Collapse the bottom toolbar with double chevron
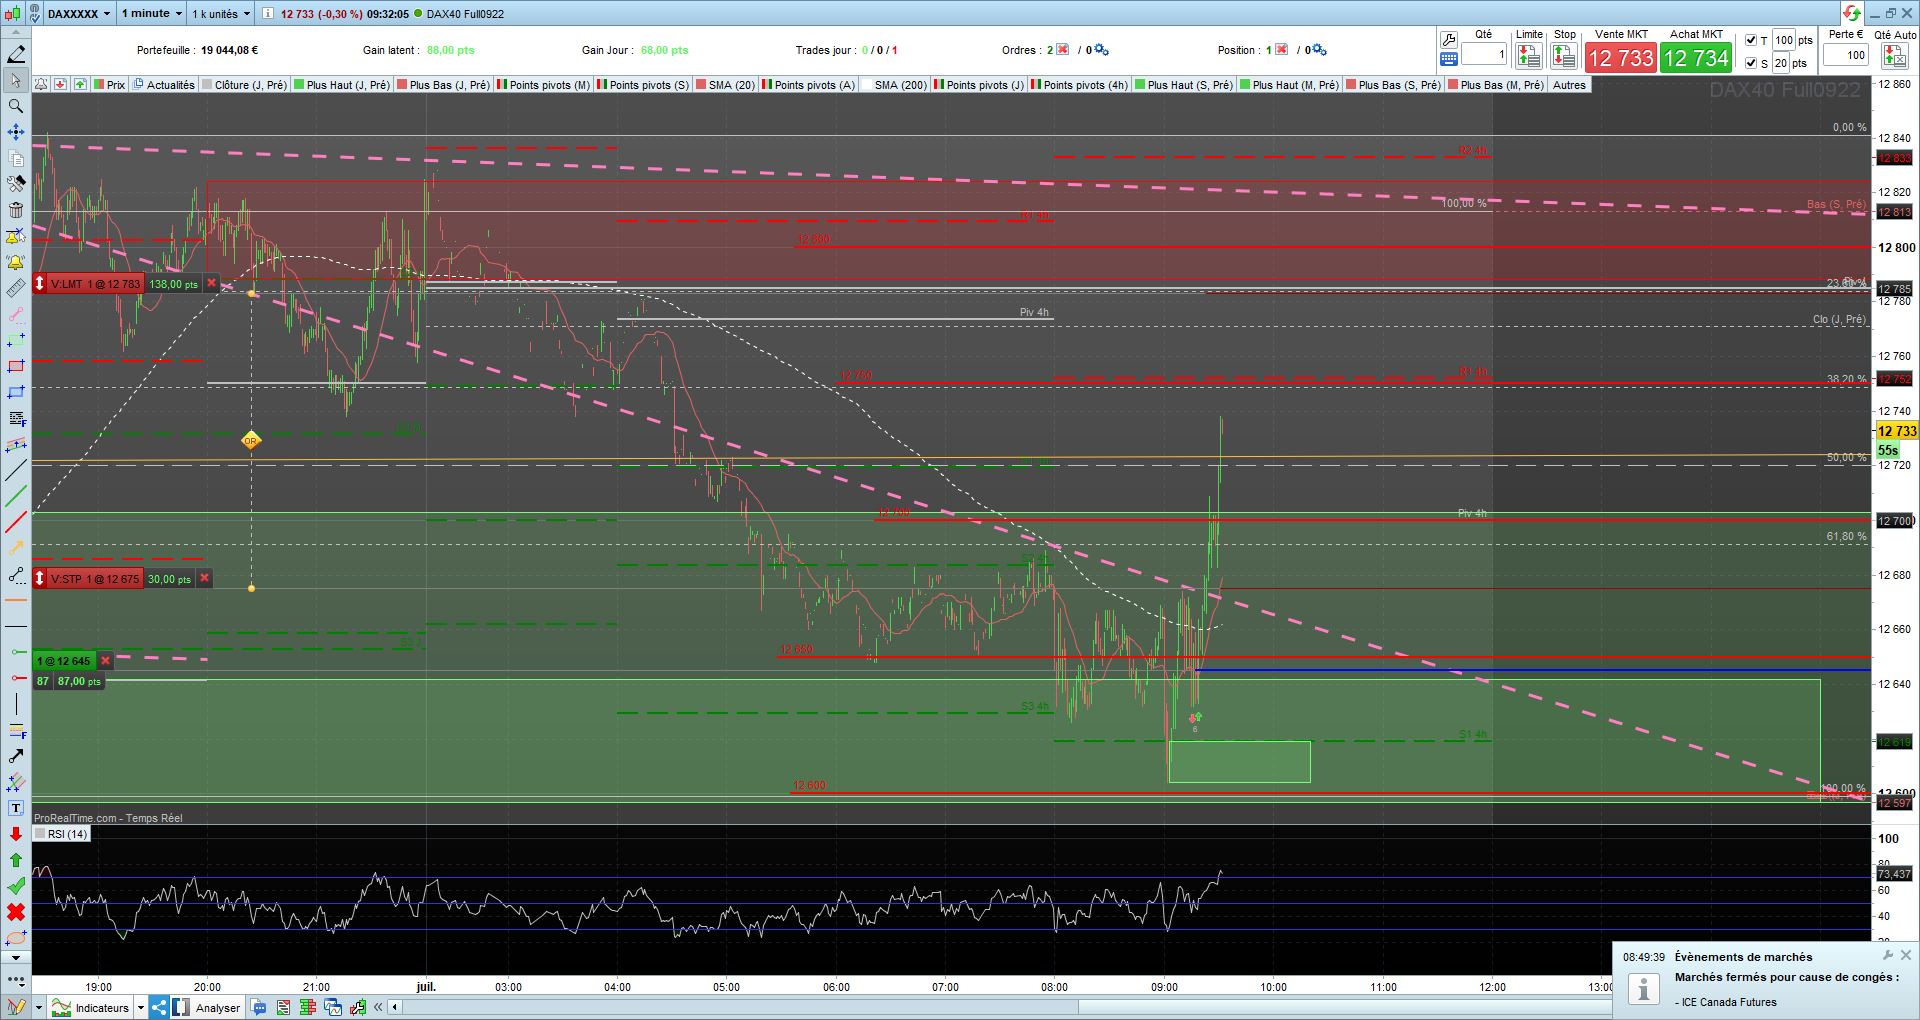Screen dimensions: 1920x1020 pyautogui.click(x=379, y=1008)
